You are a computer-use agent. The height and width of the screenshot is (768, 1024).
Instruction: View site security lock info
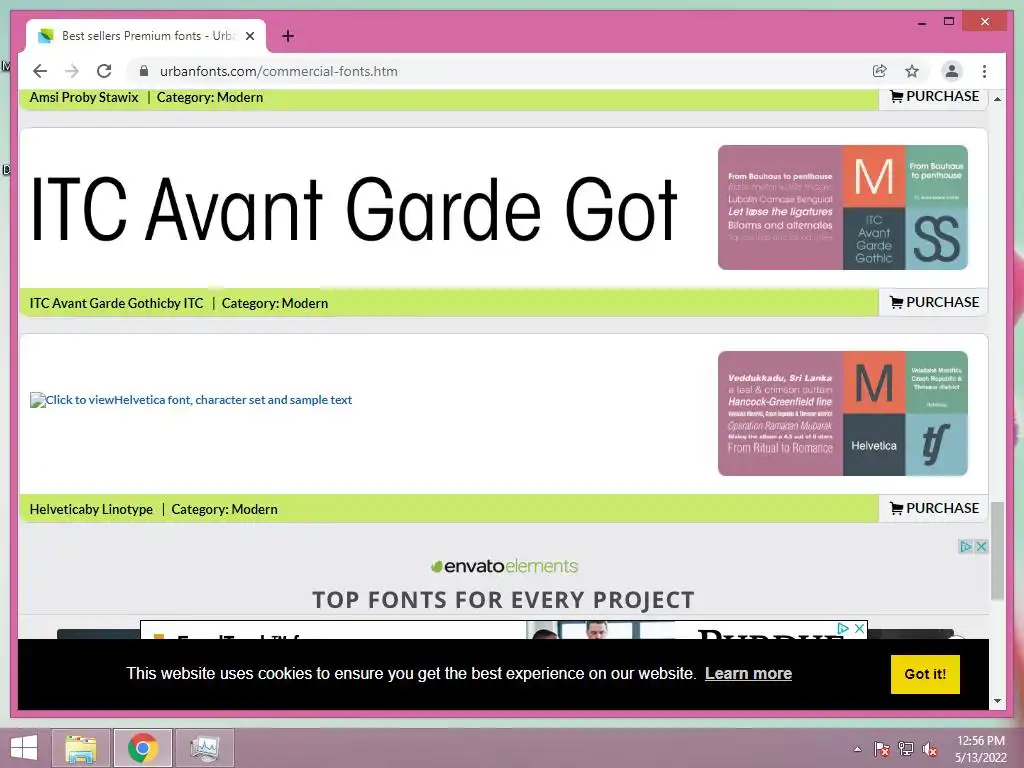[144, 71]
